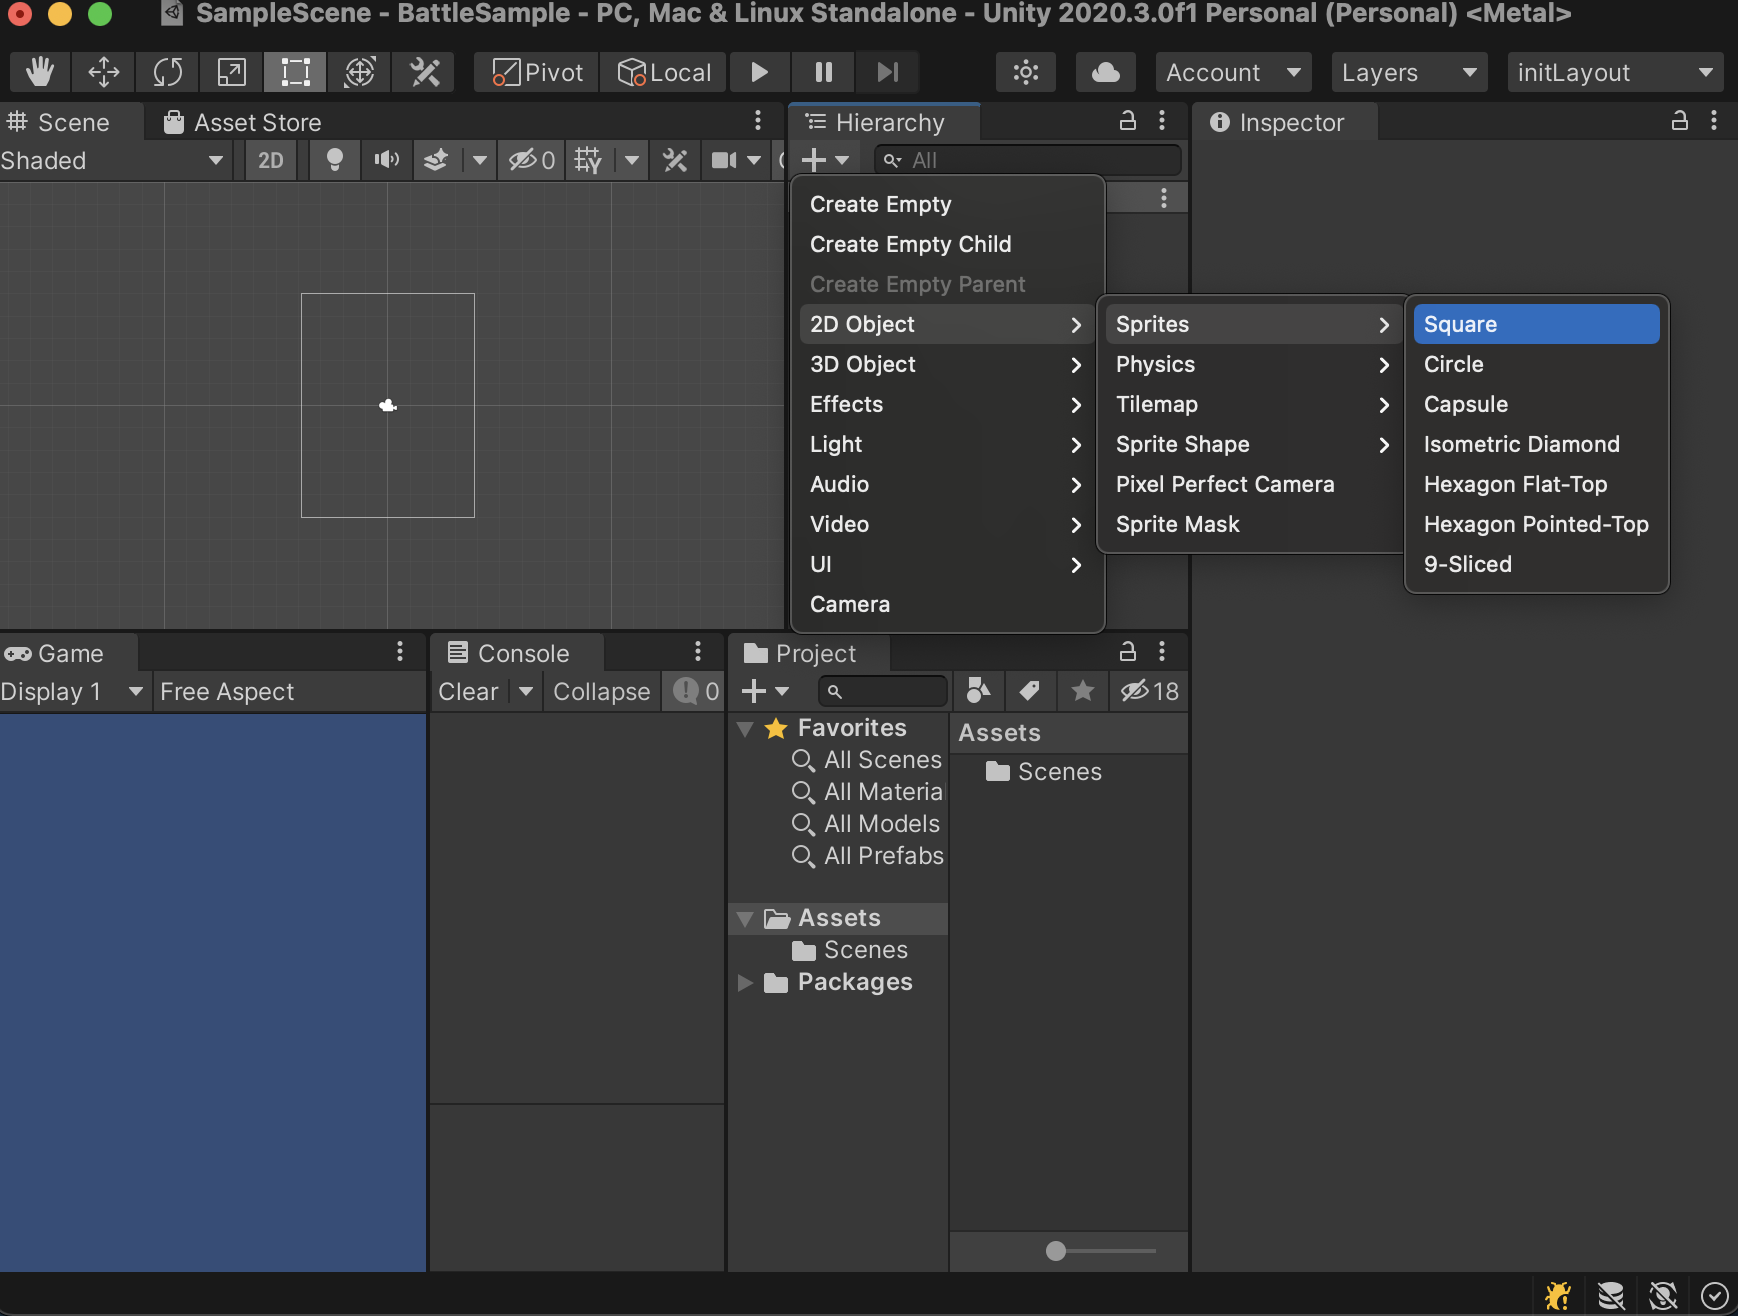Choose Camera from create menu

click(x=948, y=604)
